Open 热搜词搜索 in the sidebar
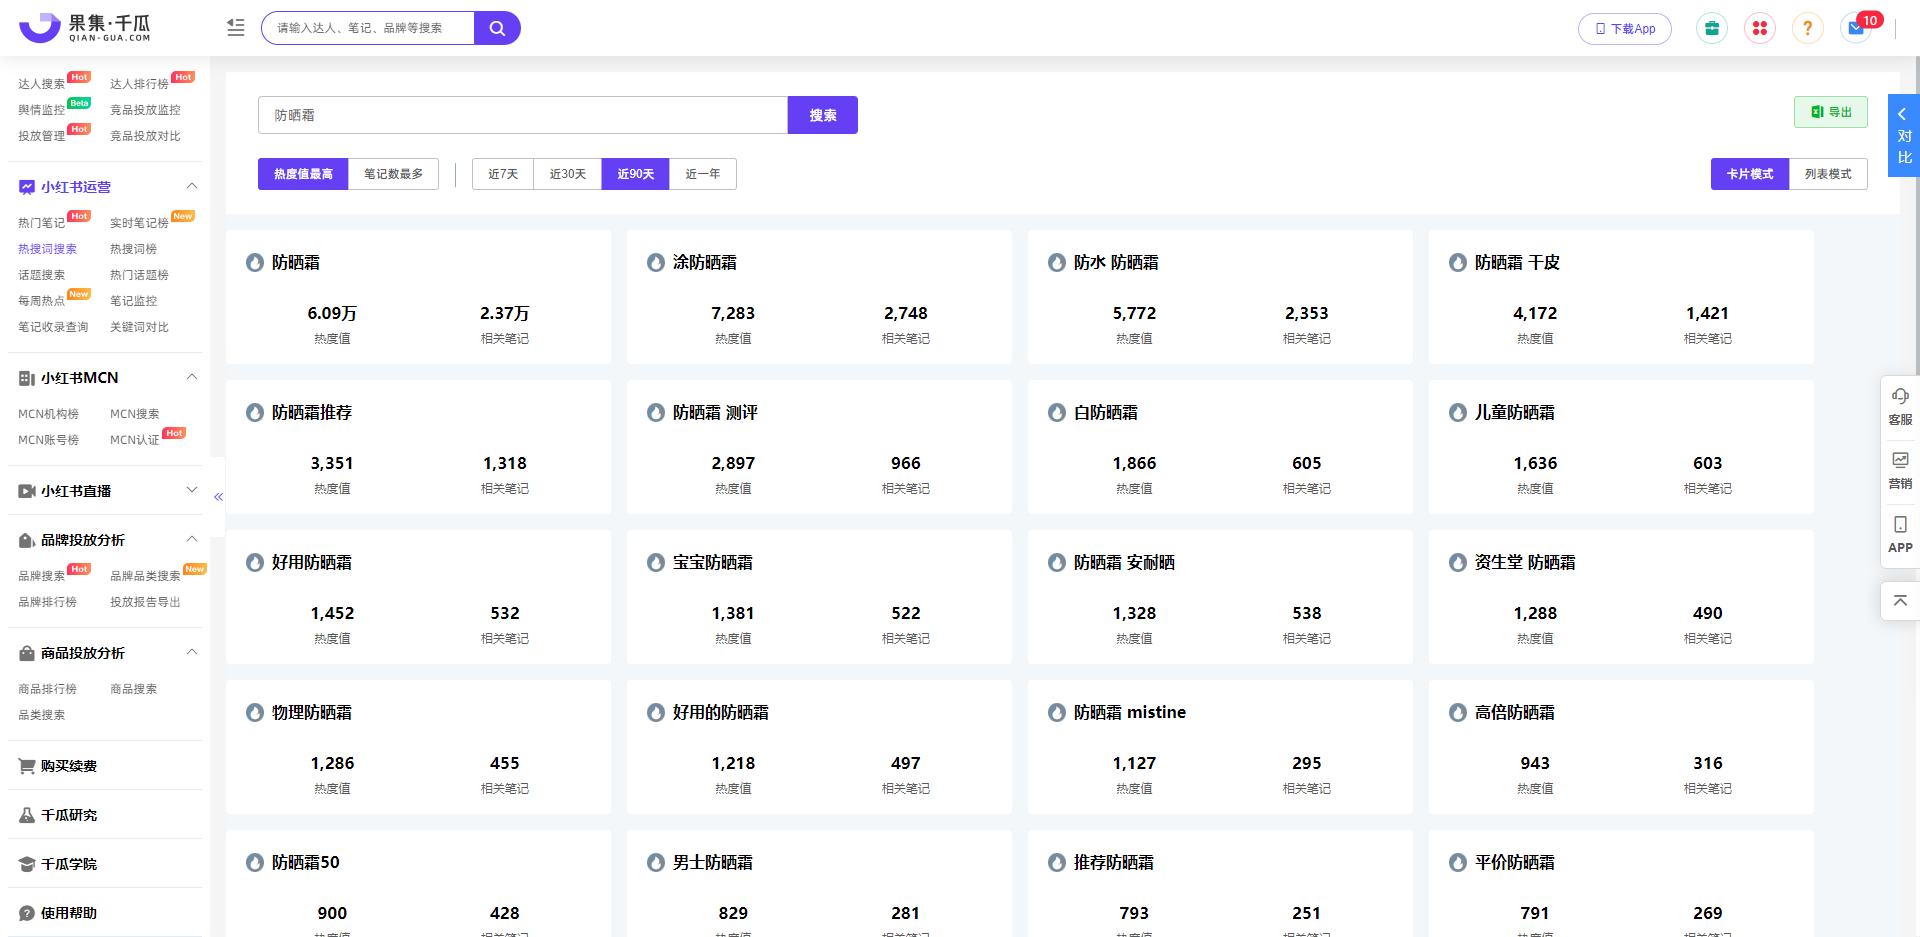 click(x=47, y=249)
